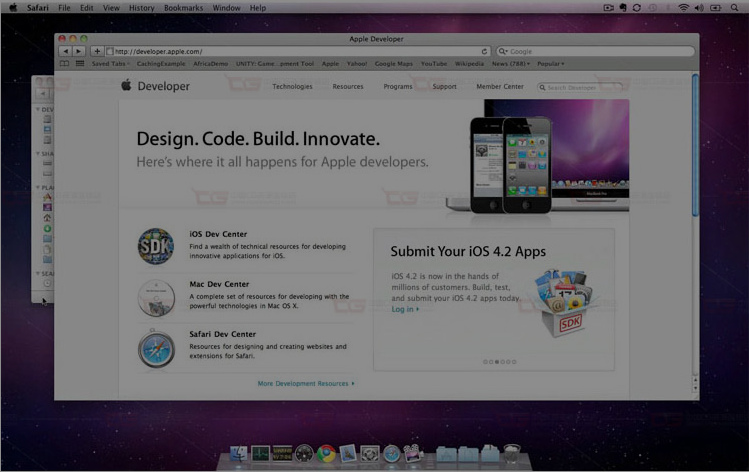Viewport: 749px width, 472px height.
Task: Open the Popular bookmarks dropdown
Action: [x=550, y=64]
